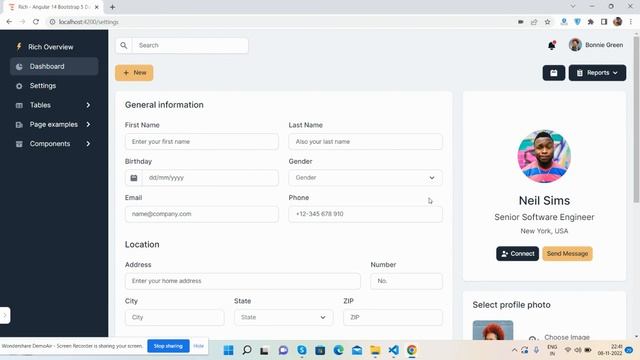Click Stop sharing button
Image resolution: width=640 pixels, height=360 pixels.
(168, 346)
